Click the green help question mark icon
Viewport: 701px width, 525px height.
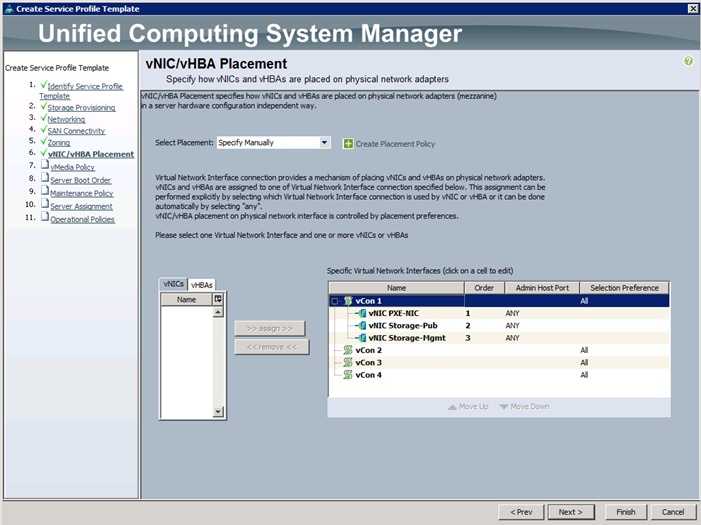tap(688, 61)
